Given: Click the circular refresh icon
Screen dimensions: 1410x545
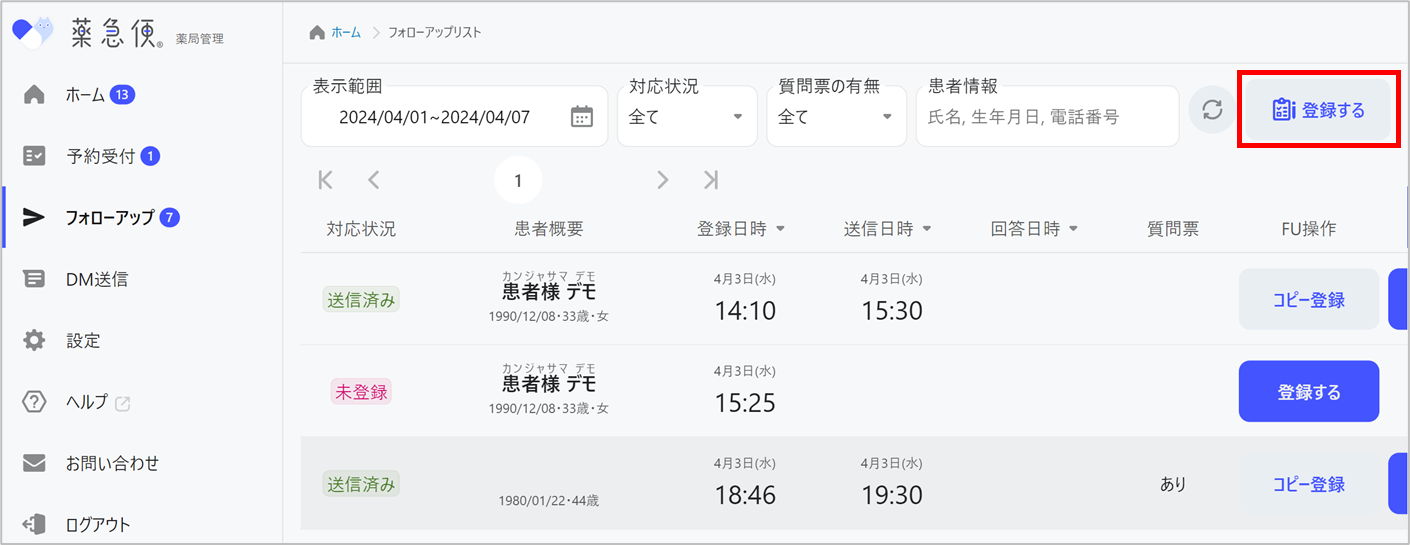Looking at the screenshot, I should pyautogui.click(x=1212, y=110).
